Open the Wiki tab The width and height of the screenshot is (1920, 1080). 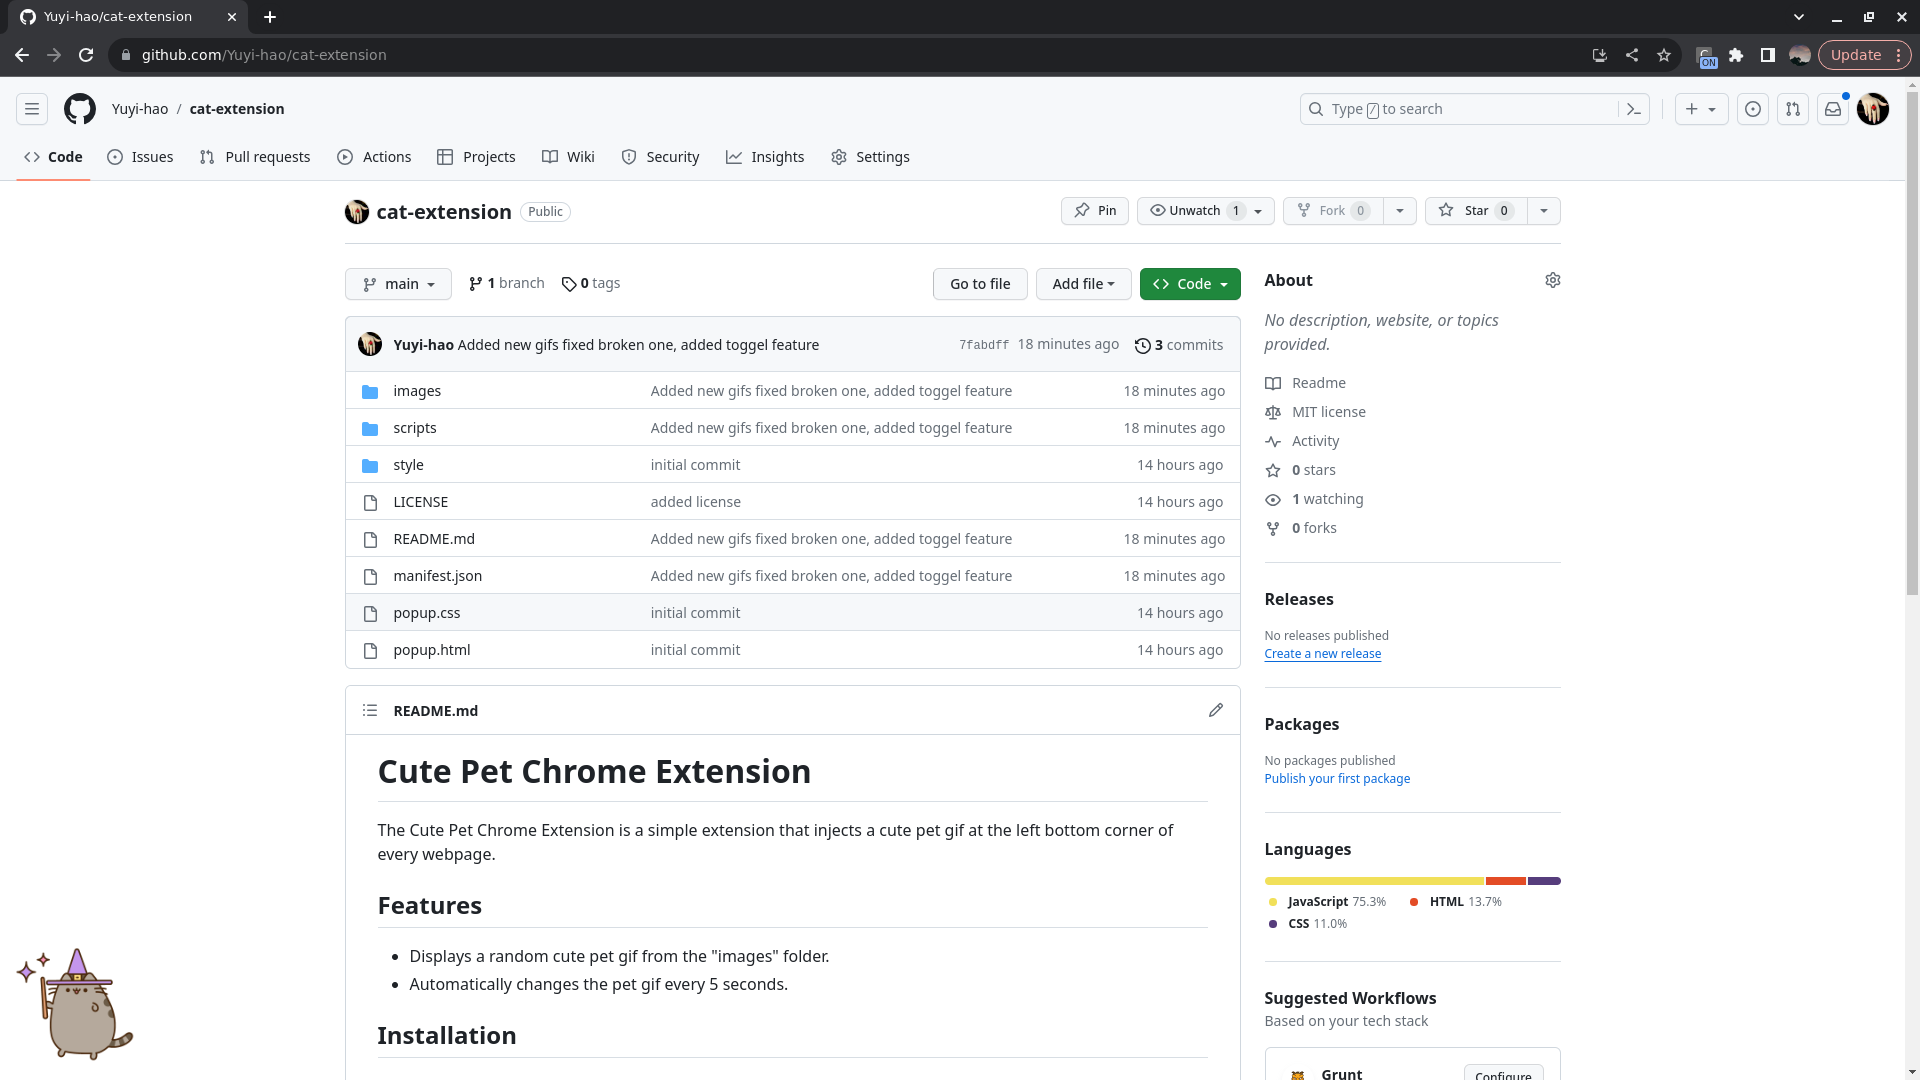(568, 157)
